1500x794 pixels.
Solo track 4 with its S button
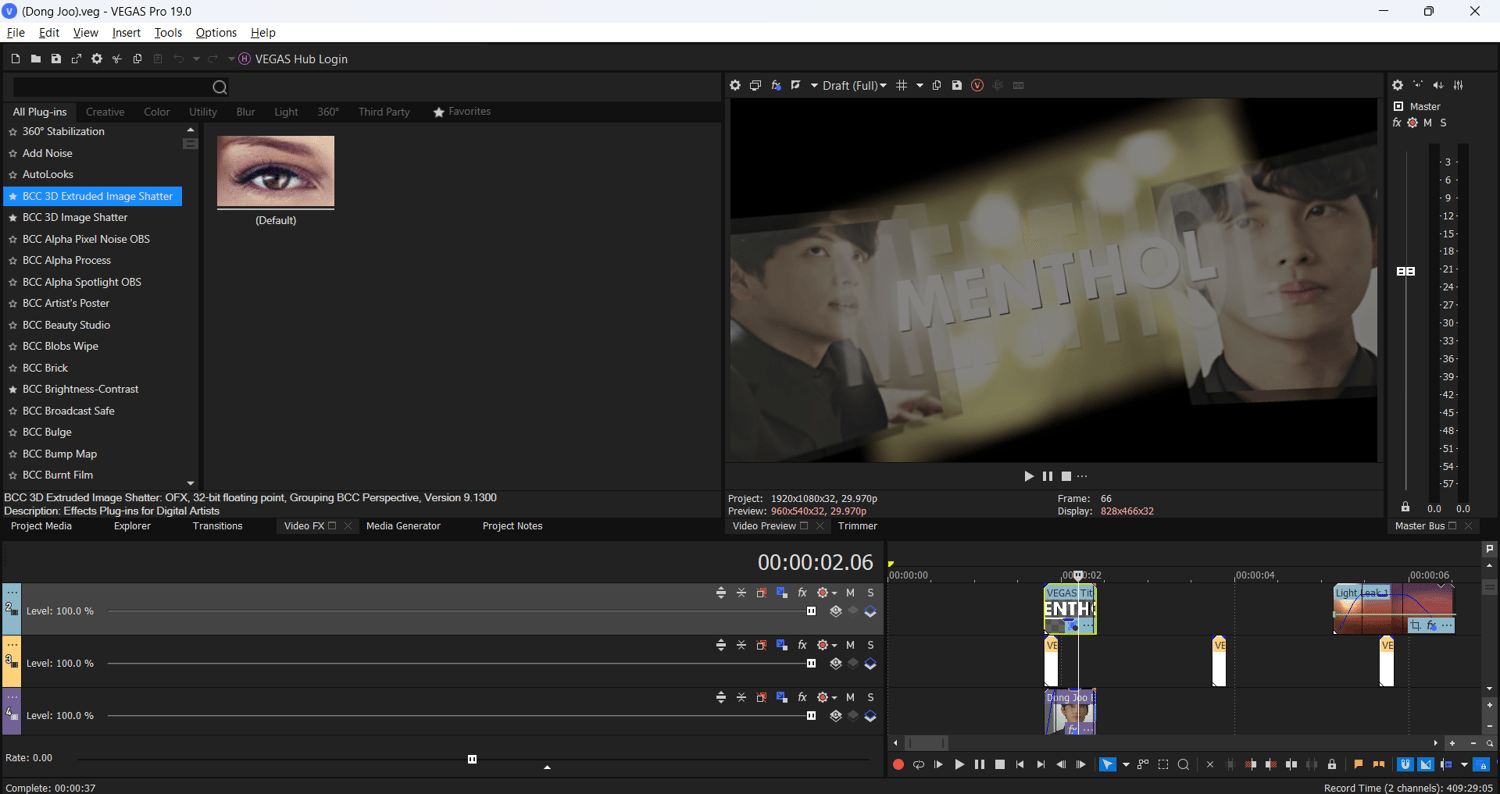tap(871, 697)
